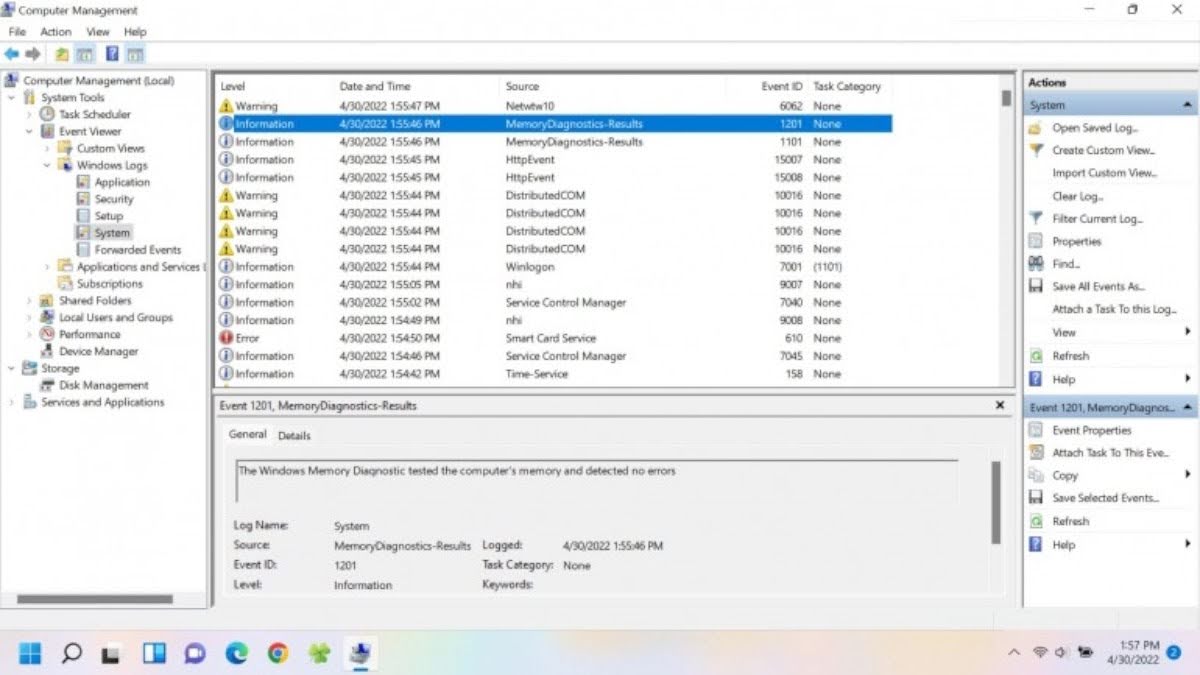Open Performance in the tree
The image size is (1200, 675).
point(89,334)
